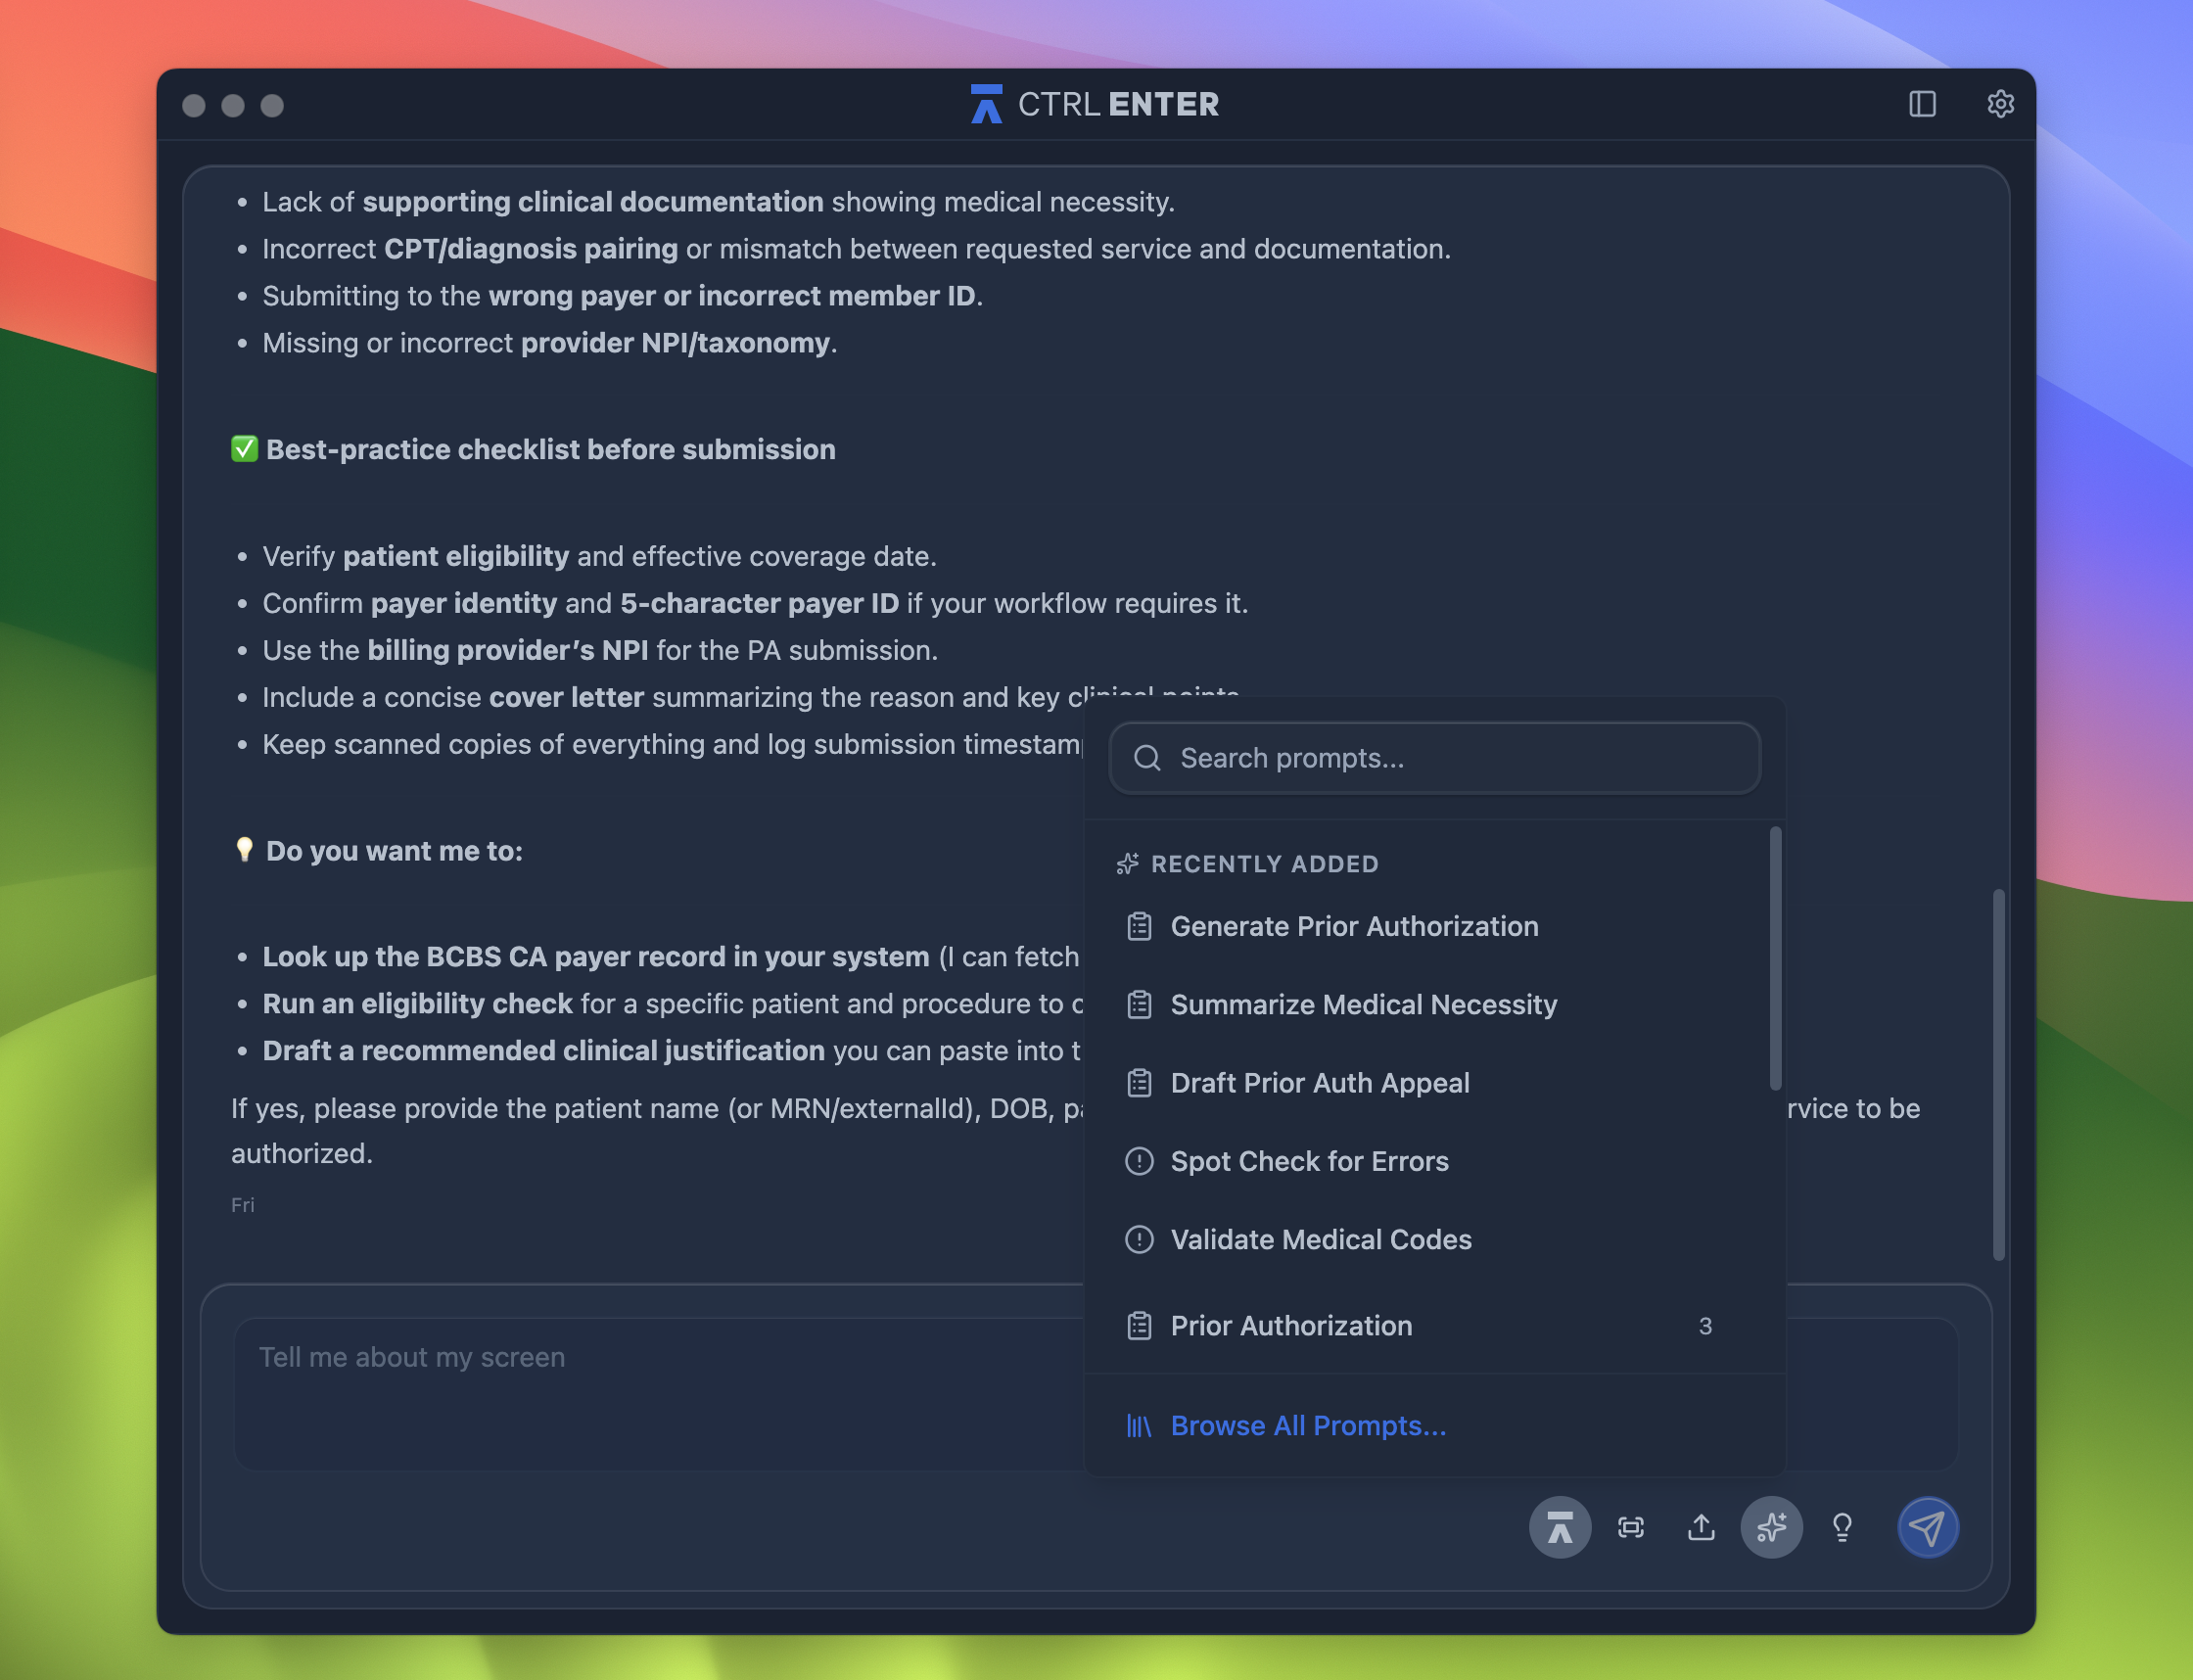The width and height of the screenshot is (2193, 1680).
Task: Click the Ctrl Enter logo button in toolbar
Action: point(1559,1527)
